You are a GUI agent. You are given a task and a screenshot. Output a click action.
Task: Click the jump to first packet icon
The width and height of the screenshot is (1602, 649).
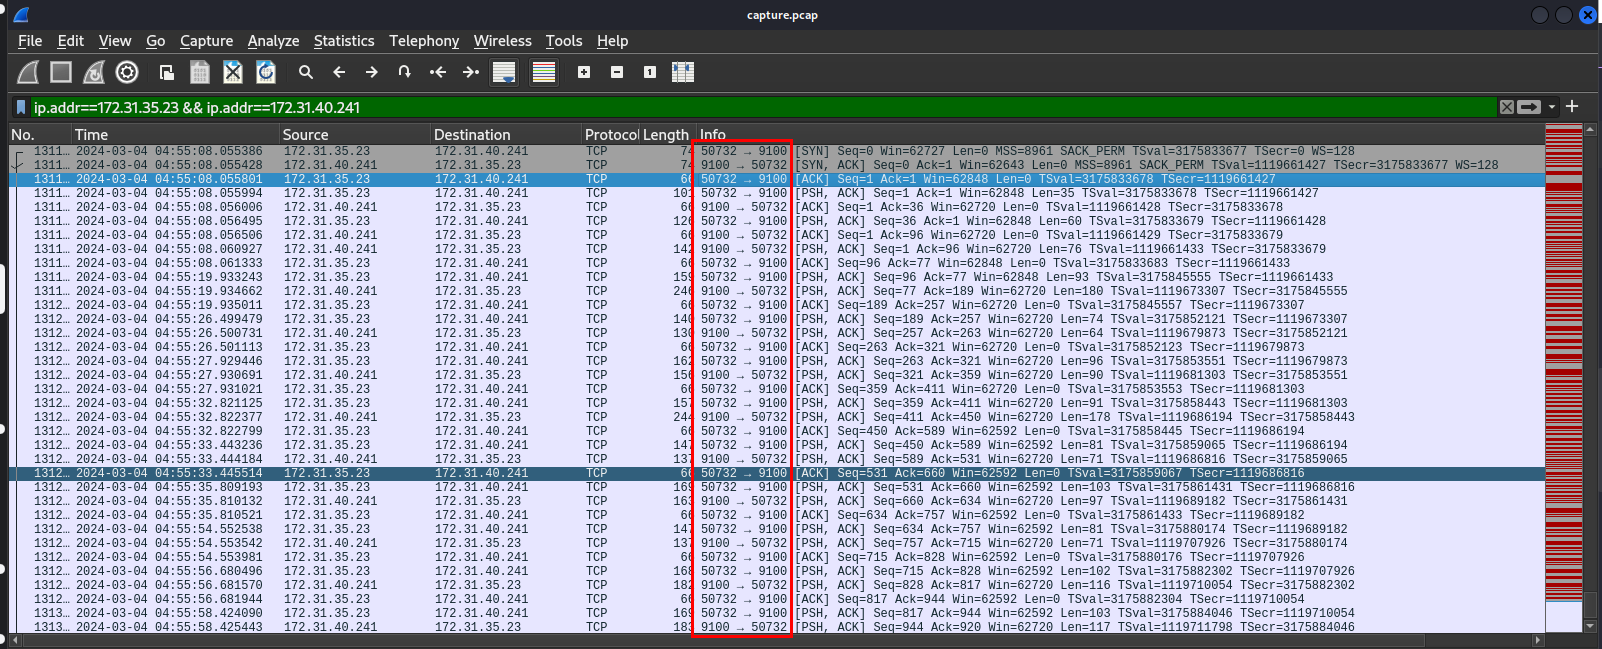[x=438, y=72]
